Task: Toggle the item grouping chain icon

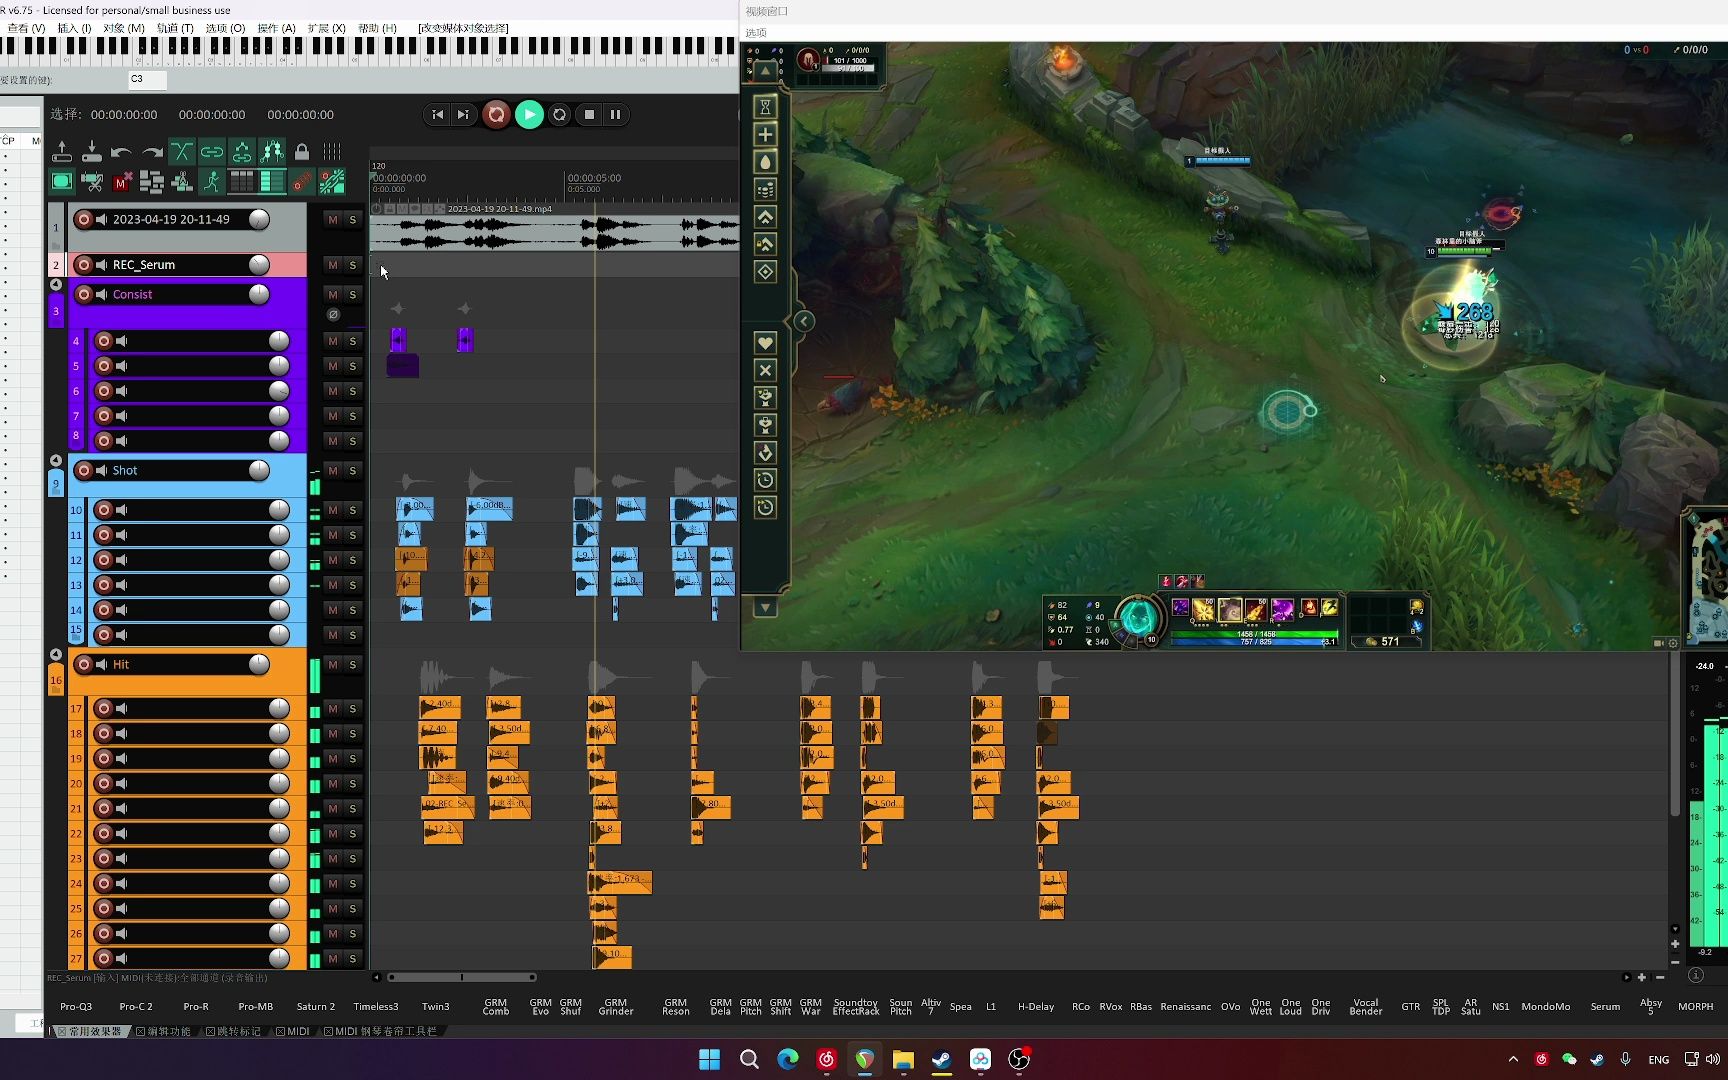Action: coord(211,152)
